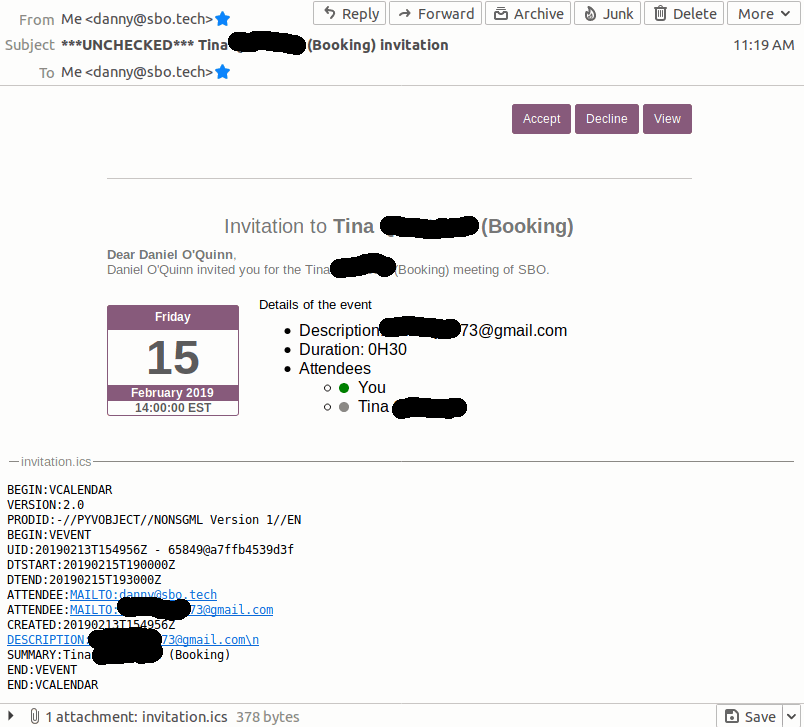Click the Reply button
Image resolution: width=804 pixels, height=727 pixels.
tap(350, 14)
